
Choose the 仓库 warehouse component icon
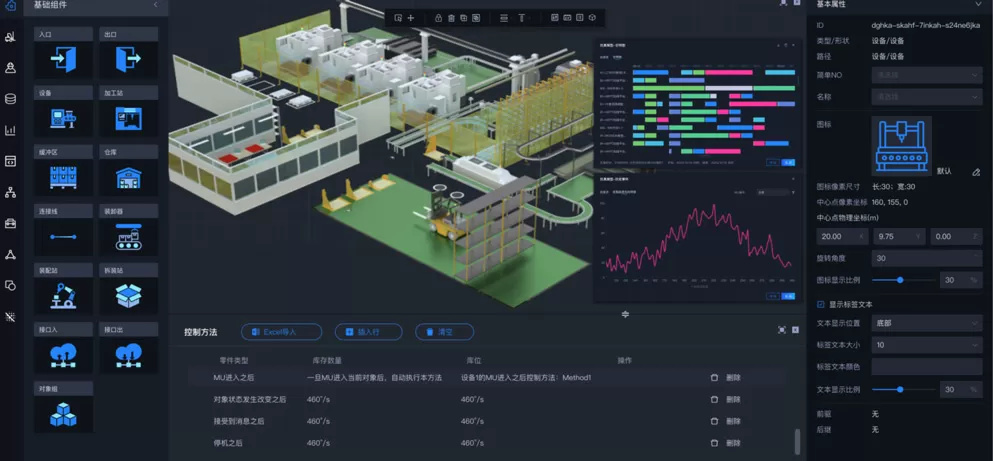tap(129, 177)
